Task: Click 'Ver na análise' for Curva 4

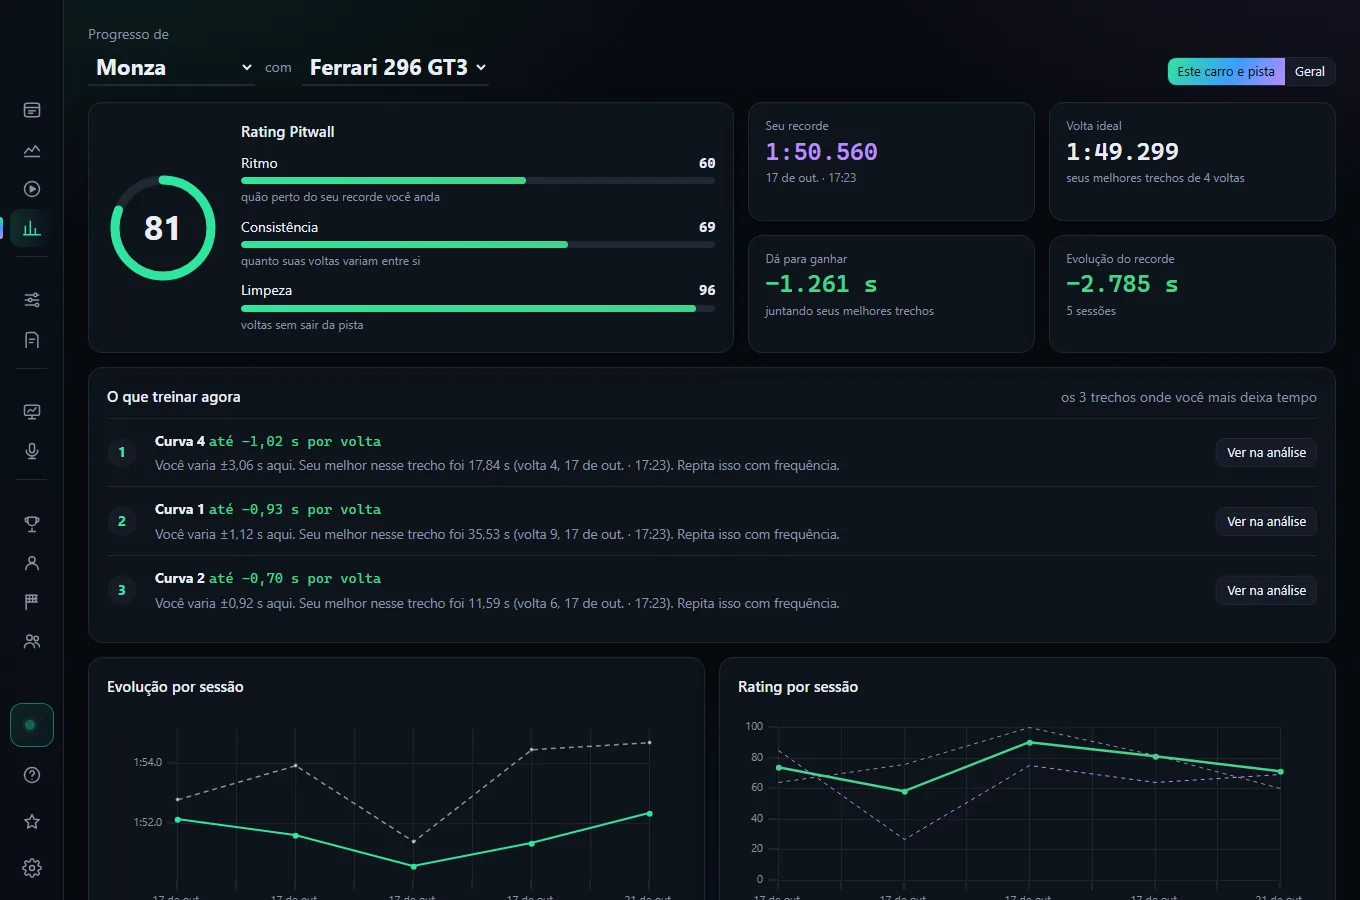Action: click(1266, 453)
